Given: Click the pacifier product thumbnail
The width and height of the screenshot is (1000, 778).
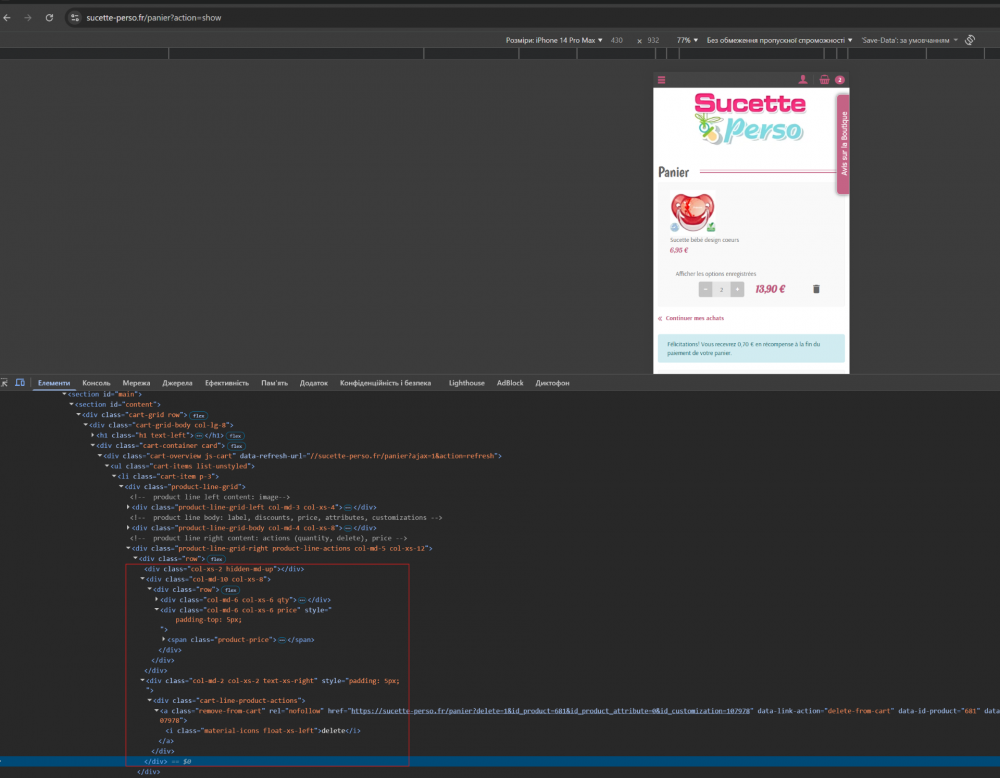Looking at the screenshot, I should 692,211.
